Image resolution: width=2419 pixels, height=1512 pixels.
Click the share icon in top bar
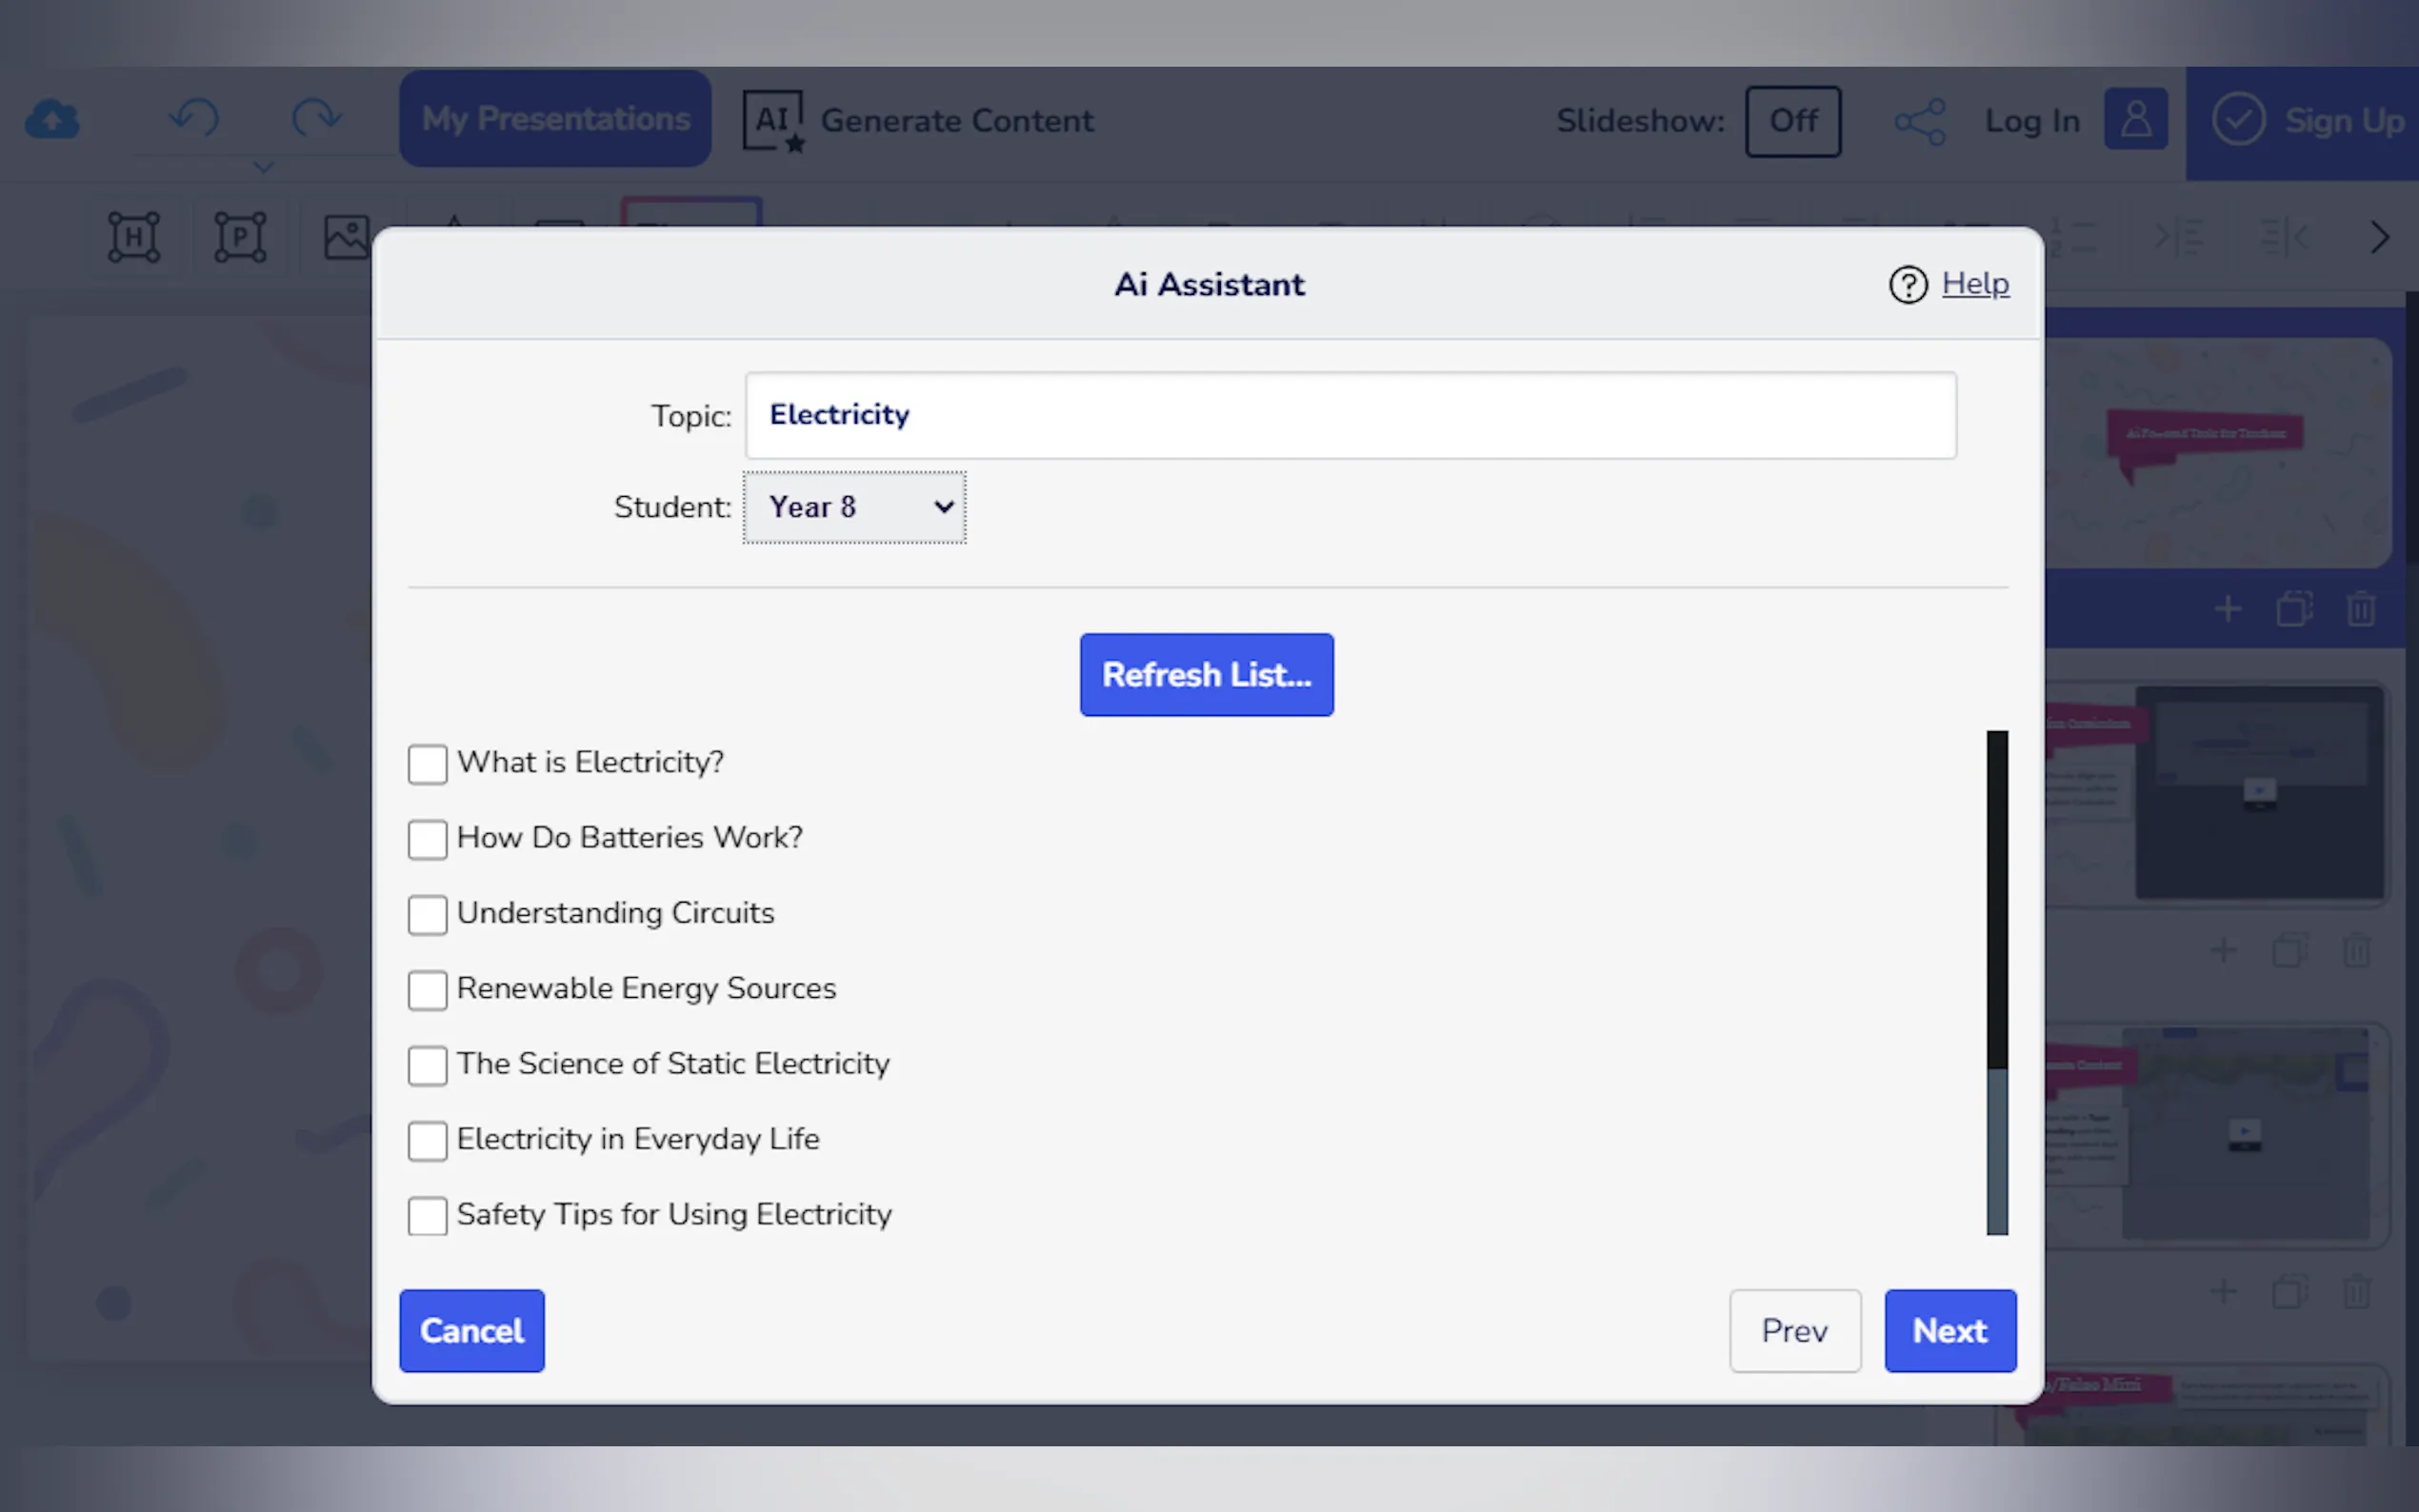click(1919, 122)
